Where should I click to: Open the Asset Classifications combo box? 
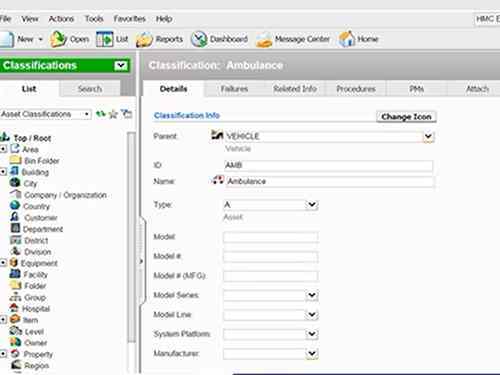[45, 114]
